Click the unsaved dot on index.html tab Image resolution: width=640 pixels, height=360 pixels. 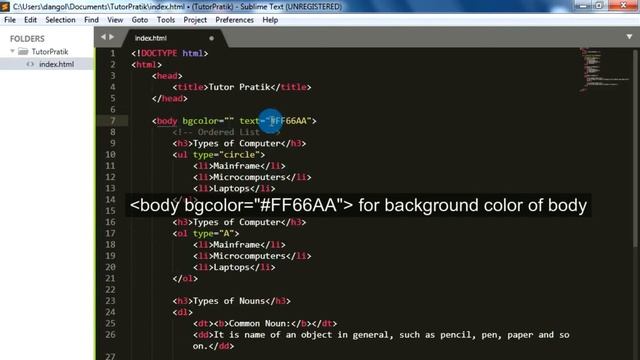point(211,38)
